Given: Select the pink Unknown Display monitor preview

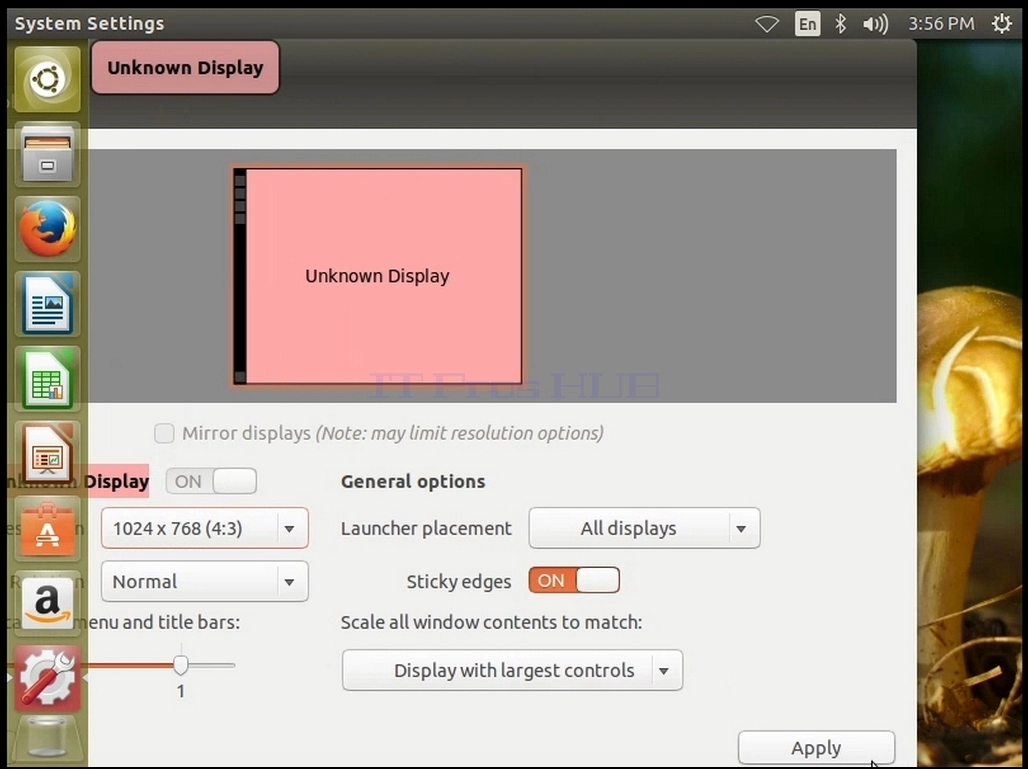Looking at the screenshot, I should pos(378,276).
